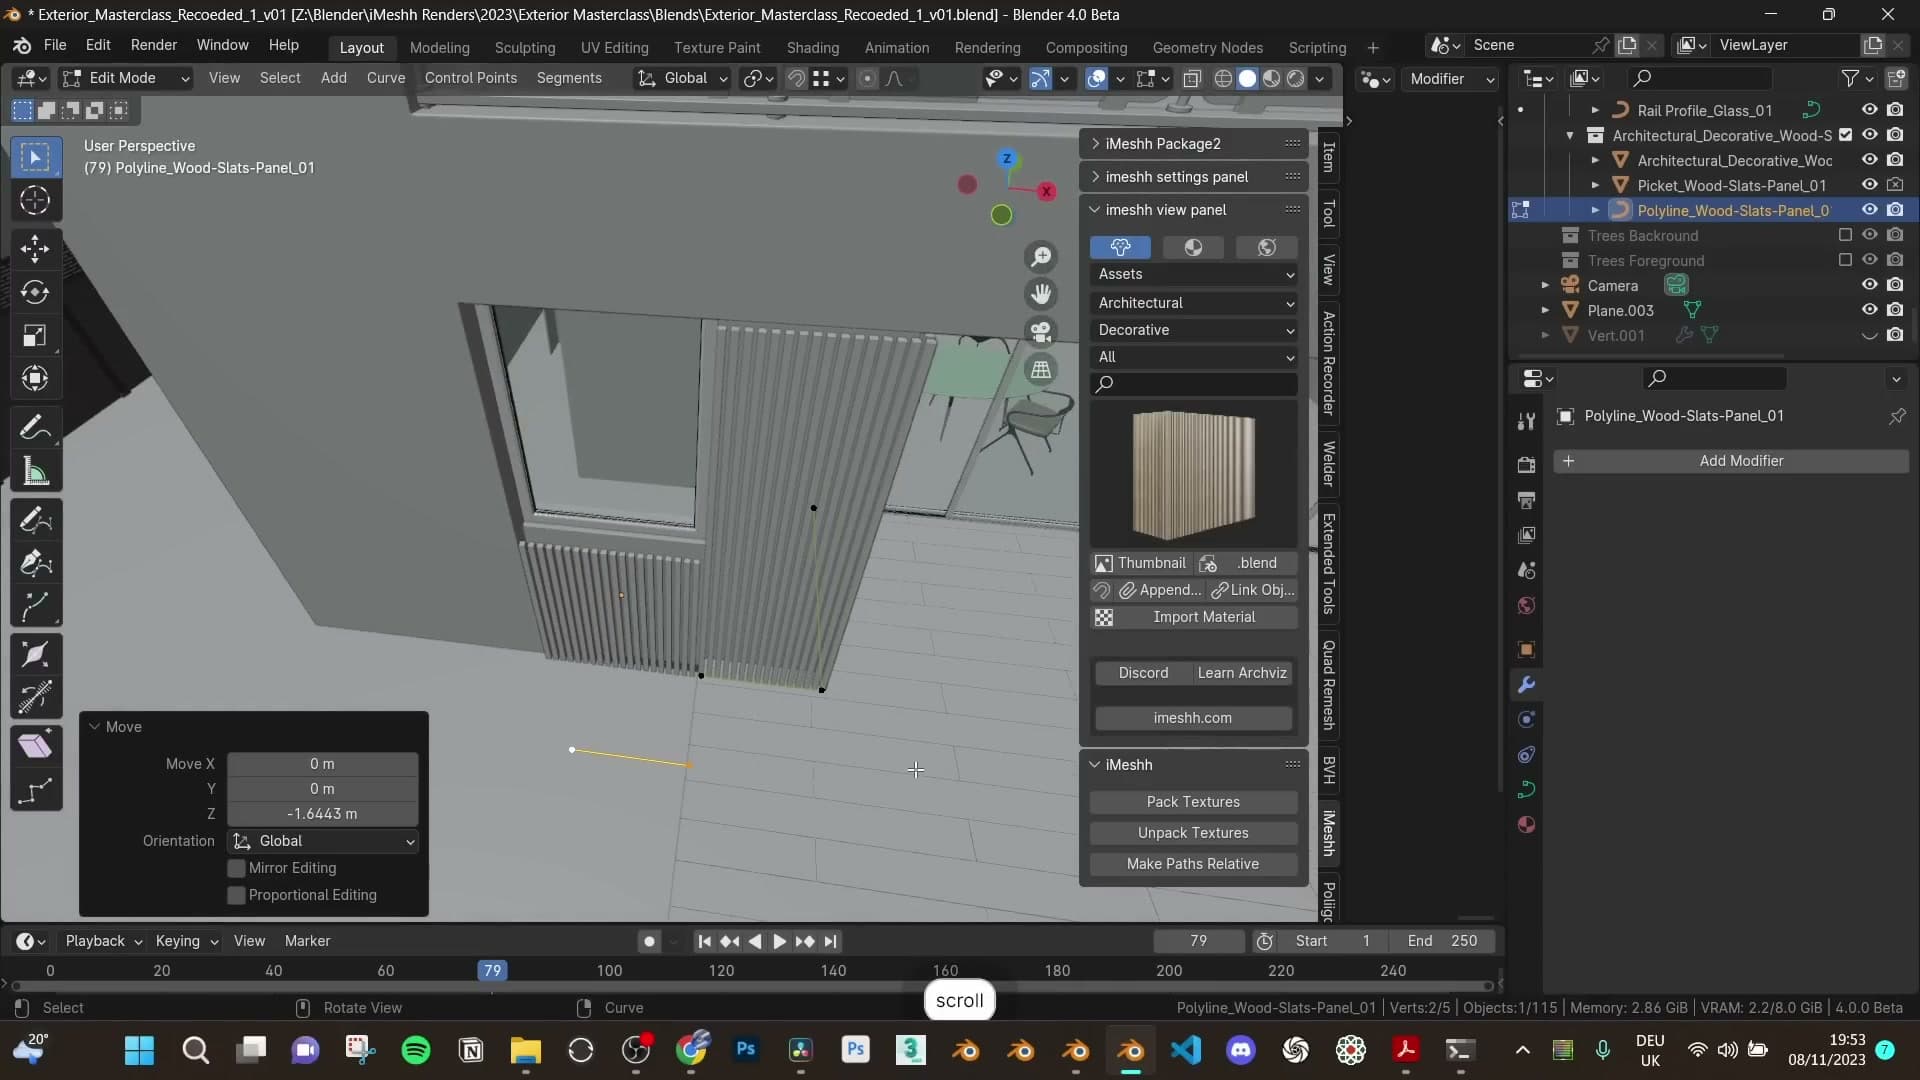Open the Global transform orientation dropdown in header
Image resolution: width=1920 pixels, height=1080 pixels.
(683, 78)
